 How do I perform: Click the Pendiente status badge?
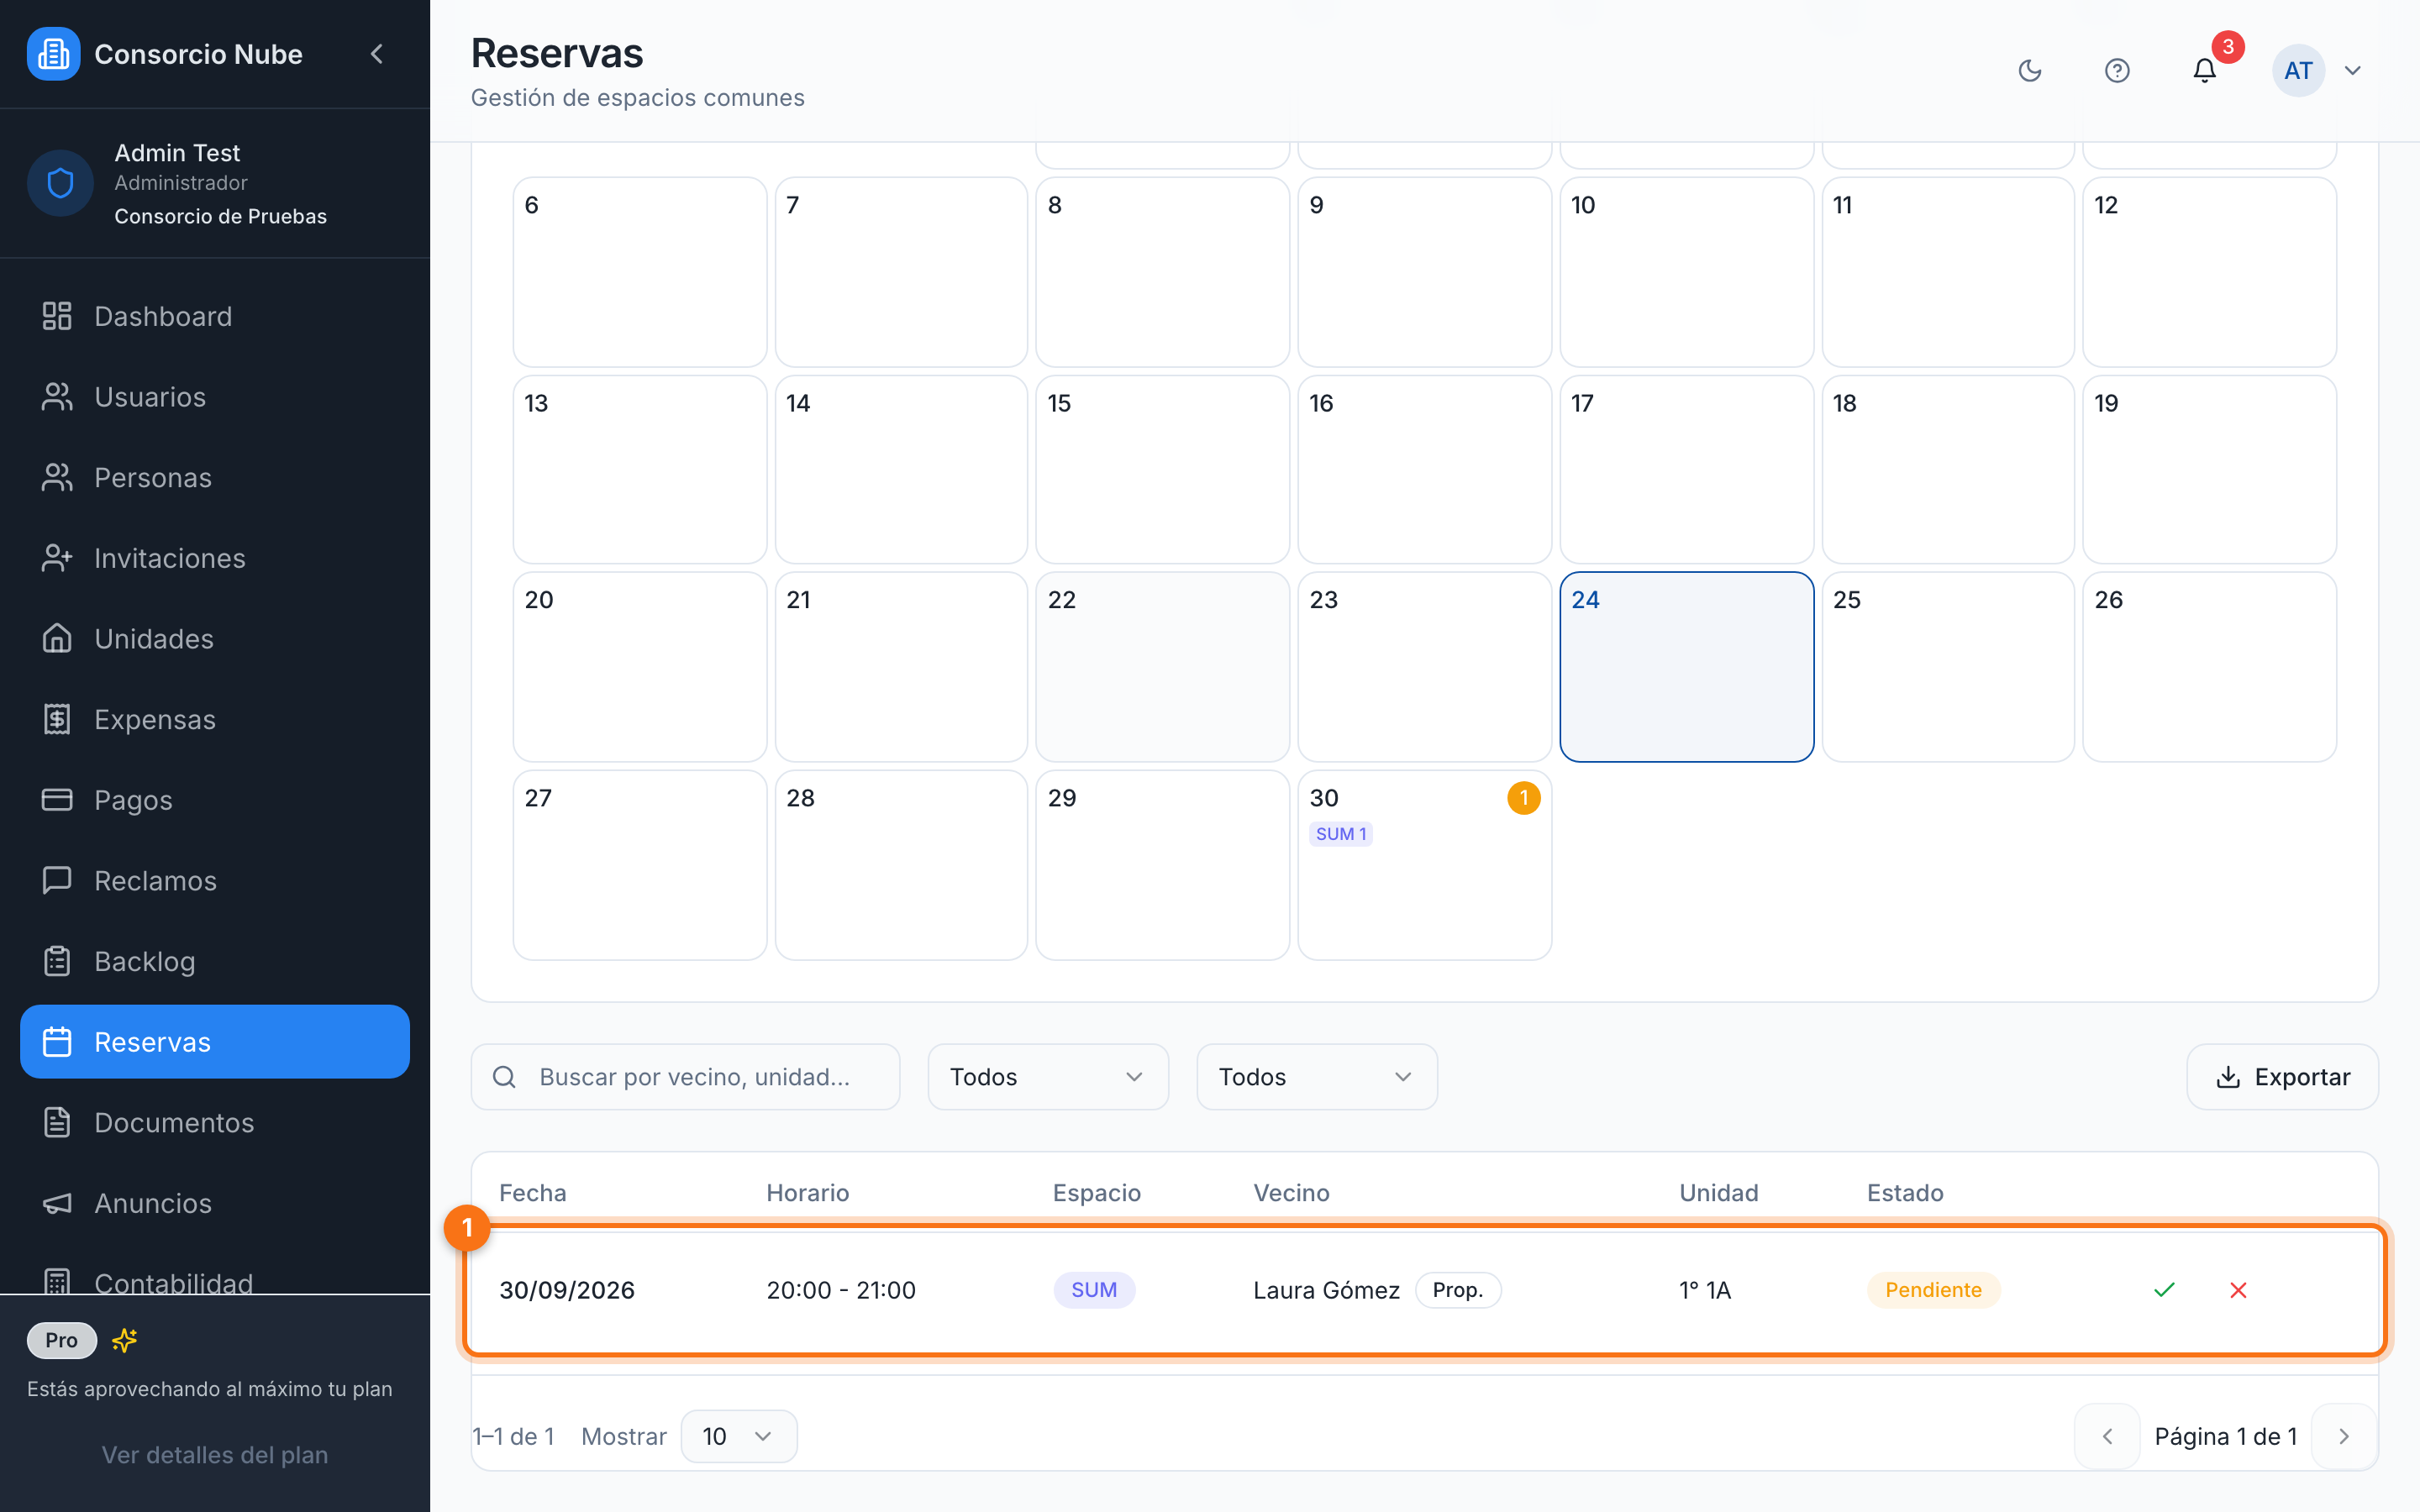tap(1933, 1290)
